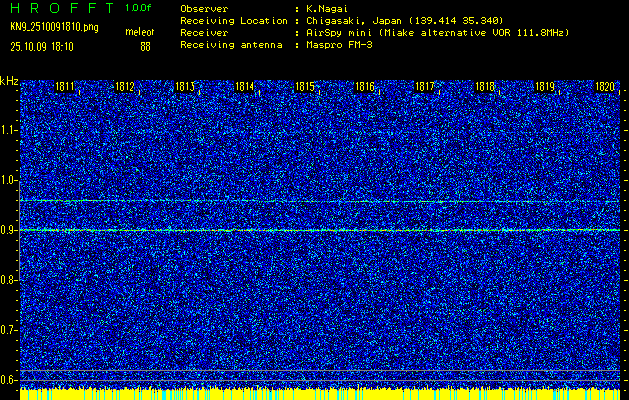Viewport: 629px width, 400px height.
Task: Select the 1815 time marker
Action: pos(305,88)
